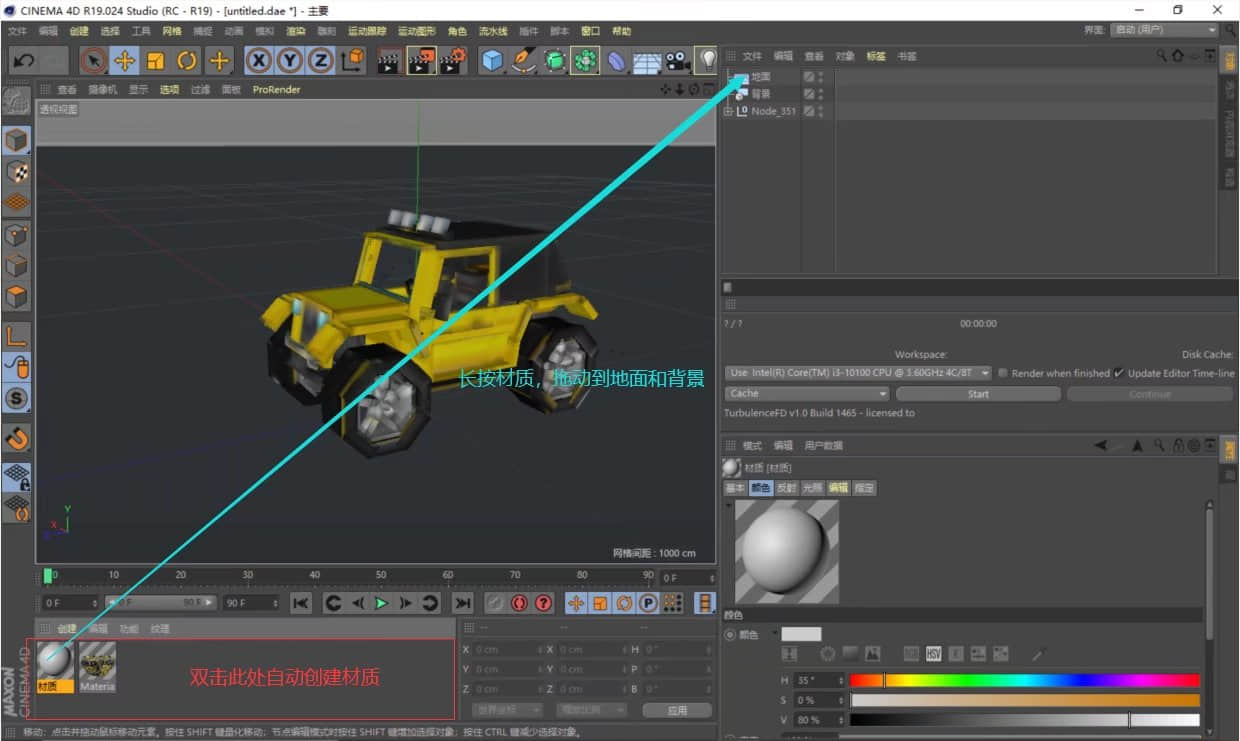Select Points mode in left toolbar
The height and width of the screenshot is (741, 1240).
(x=16, y=235)
